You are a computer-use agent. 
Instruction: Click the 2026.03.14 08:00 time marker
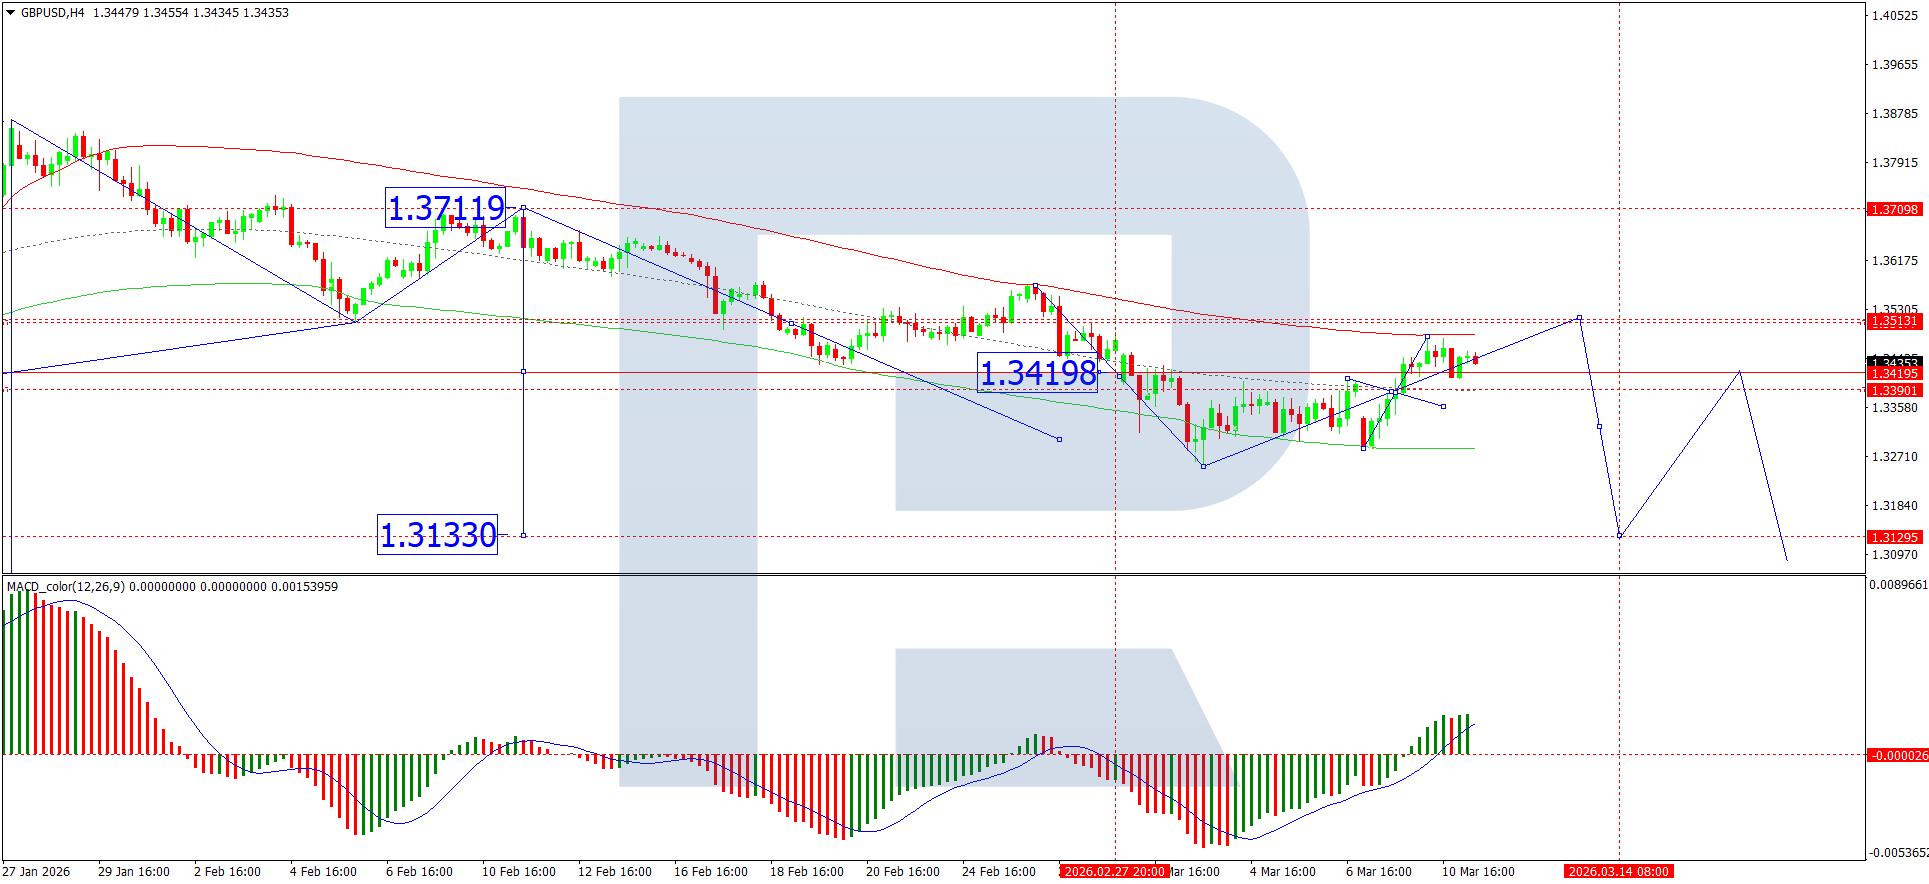pyautogui.click(x=1618, y=872)
